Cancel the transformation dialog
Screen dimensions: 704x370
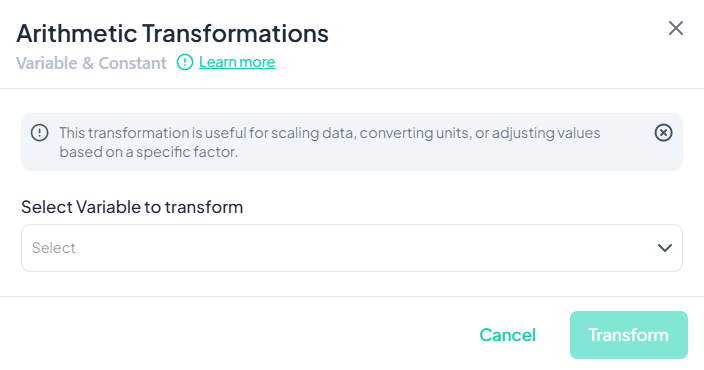[x=507, y=335]
